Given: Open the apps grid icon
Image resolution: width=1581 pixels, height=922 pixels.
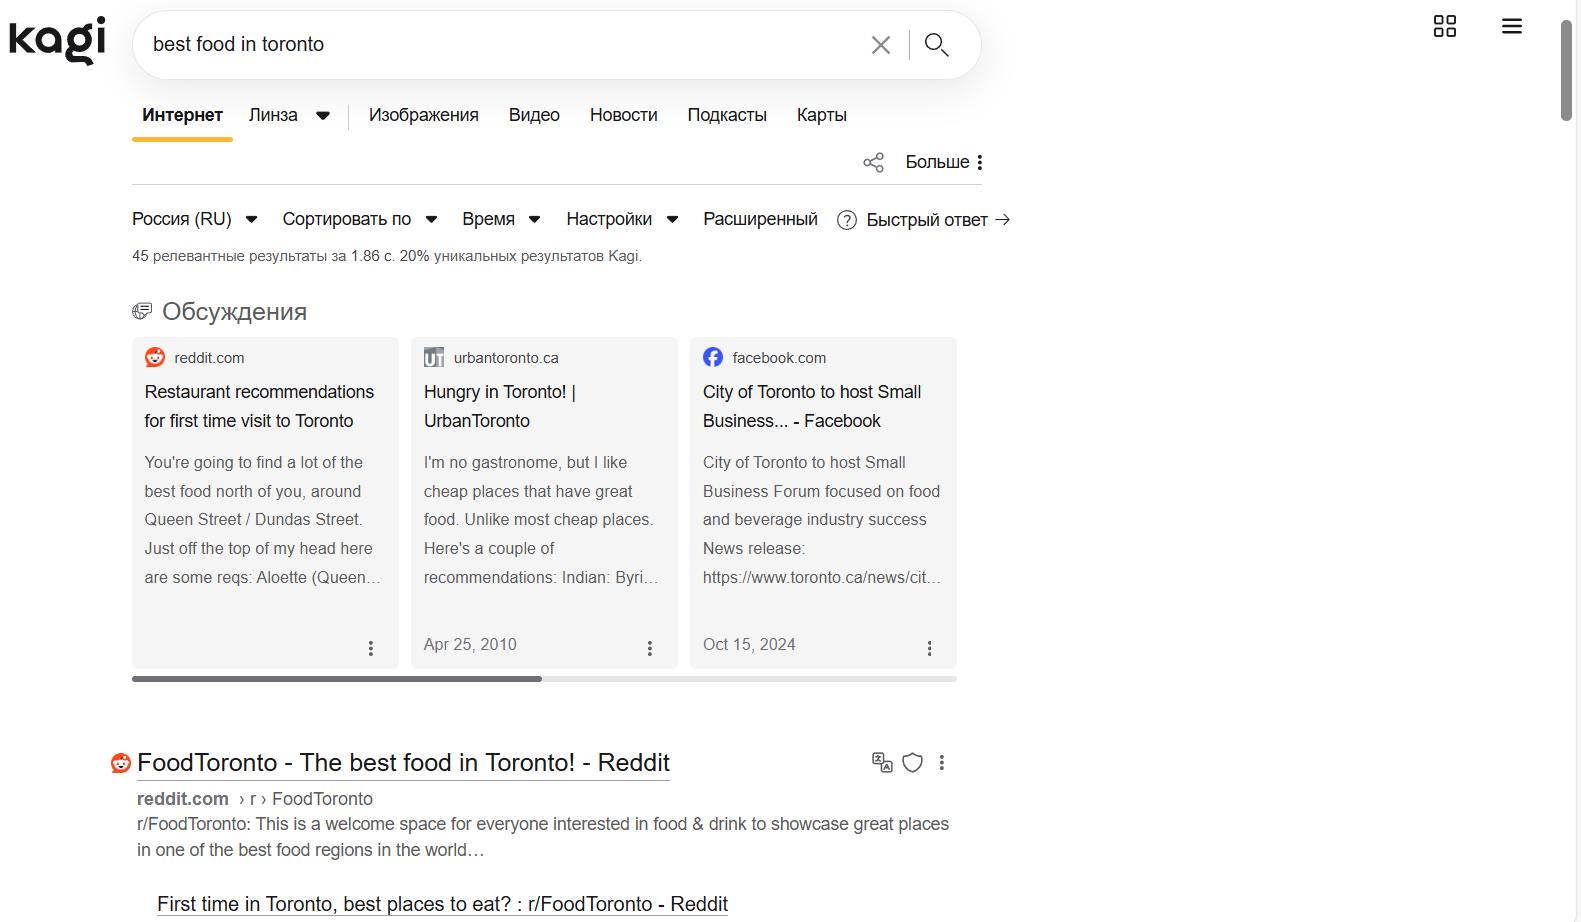Looking at the screenshot, I should 1445,26.
